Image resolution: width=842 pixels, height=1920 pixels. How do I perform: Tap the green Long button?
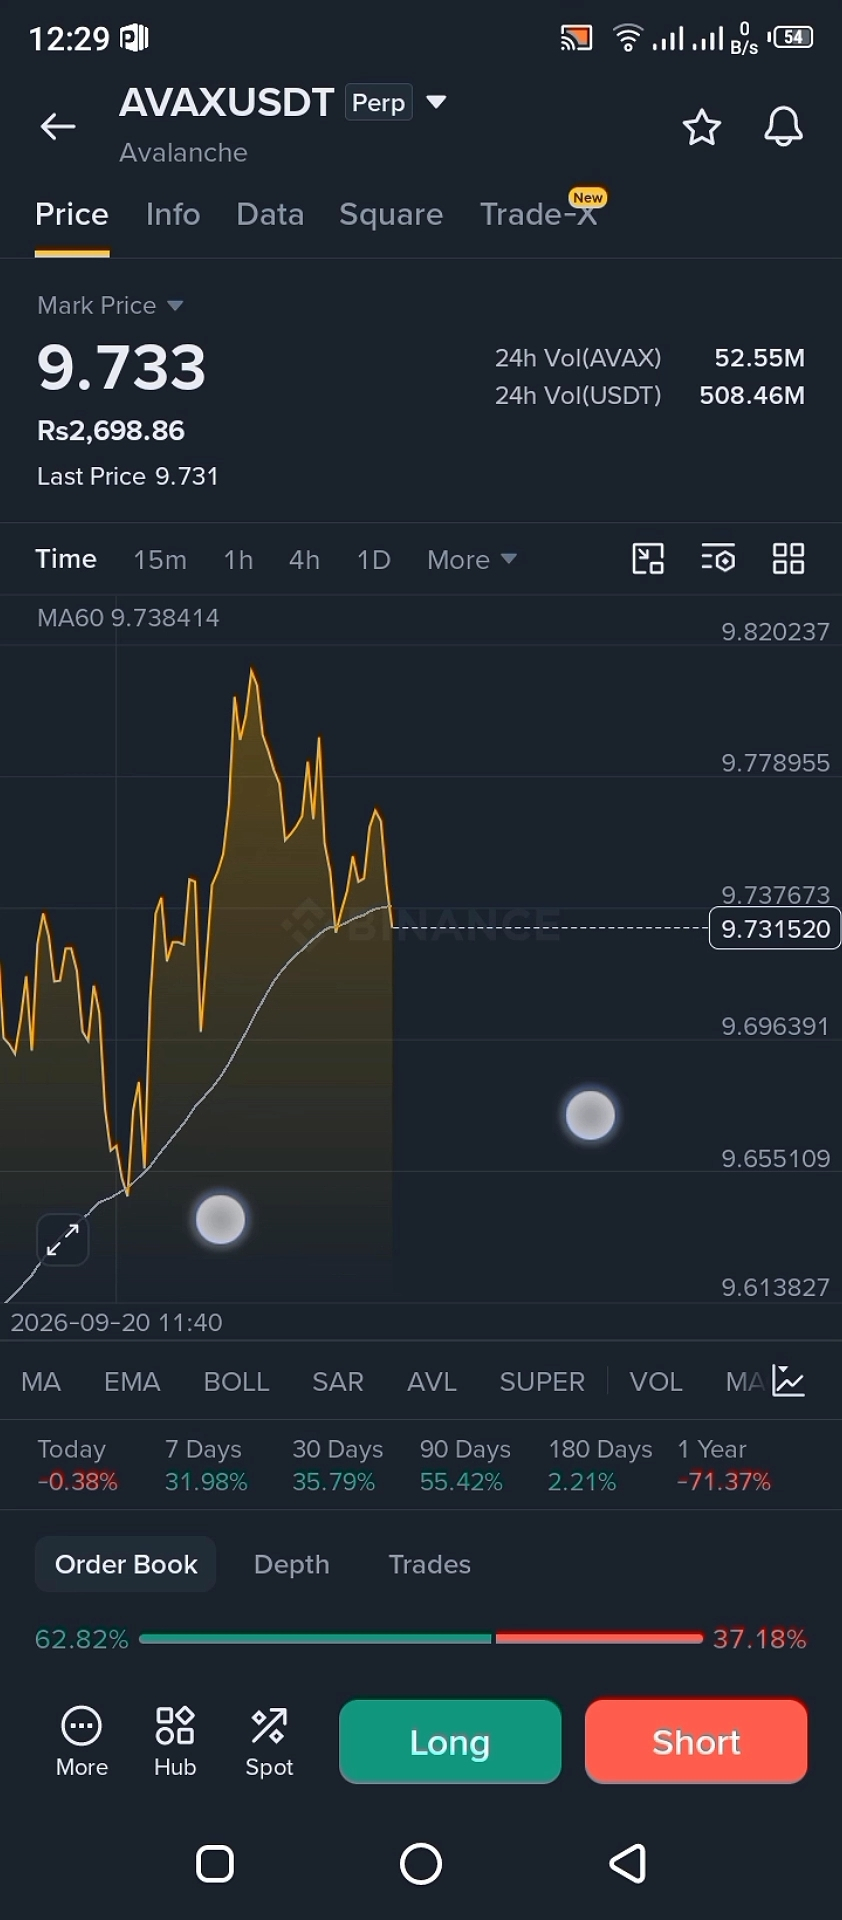click(450, 1742)
